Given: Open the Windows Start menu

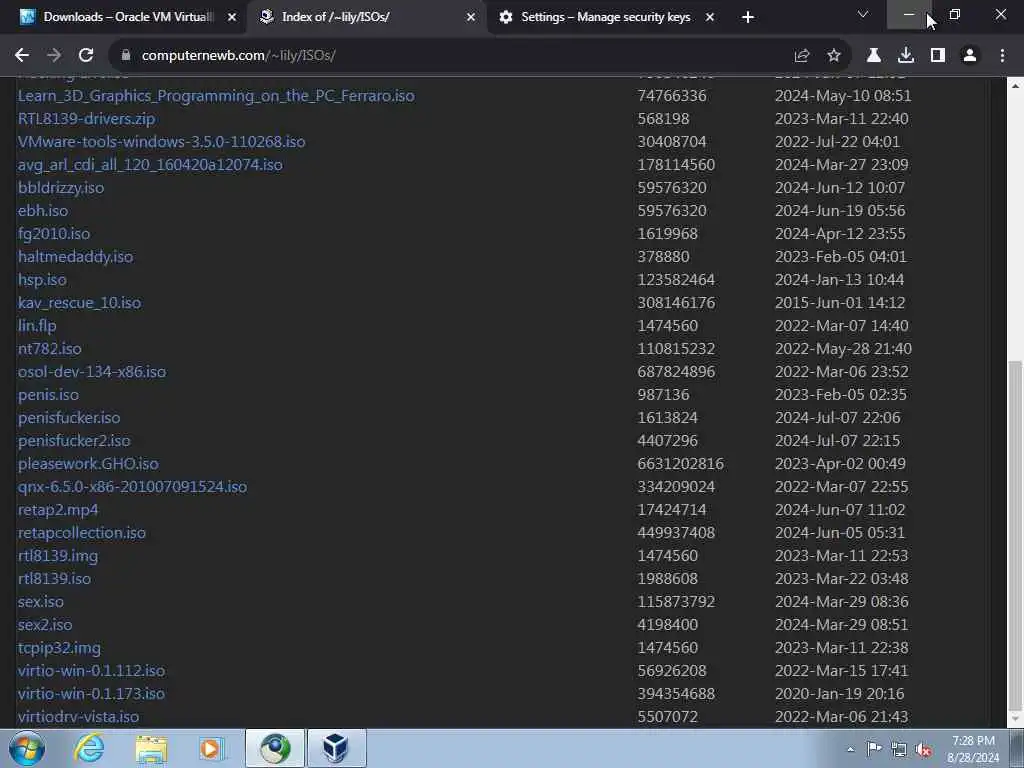Looking at the screenshot, I should pos(26,748).
